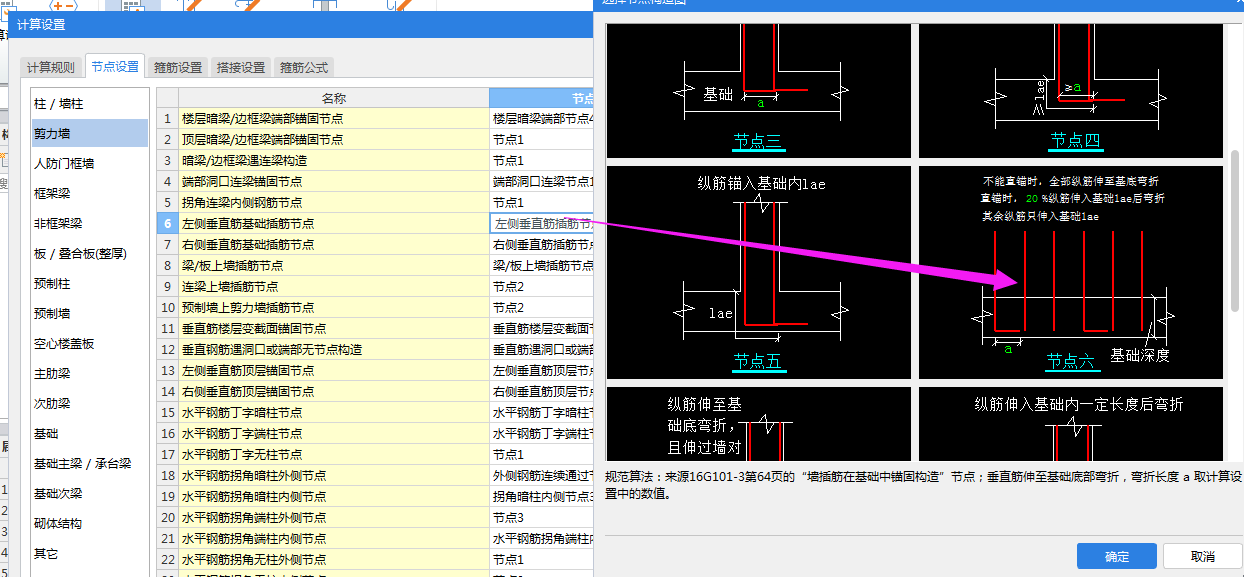Image resolution: width=1244 pixels, height=577 pixels.
Task: Select 砌体结构 in the component list
Action: (90, 523)
